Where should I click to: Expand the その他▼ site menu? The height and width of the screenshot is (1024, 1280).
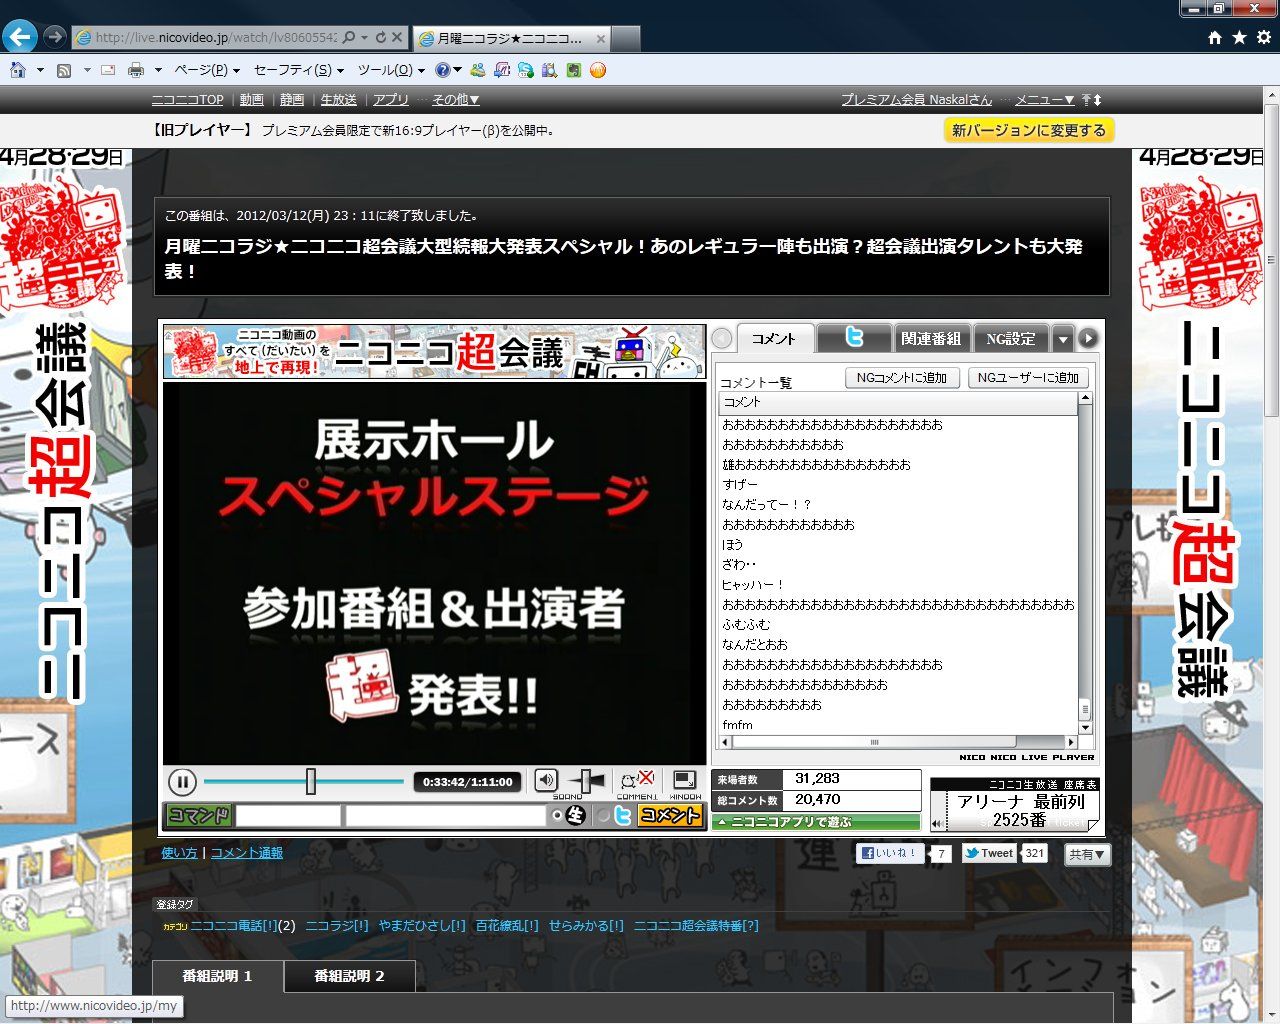point(456,100)
